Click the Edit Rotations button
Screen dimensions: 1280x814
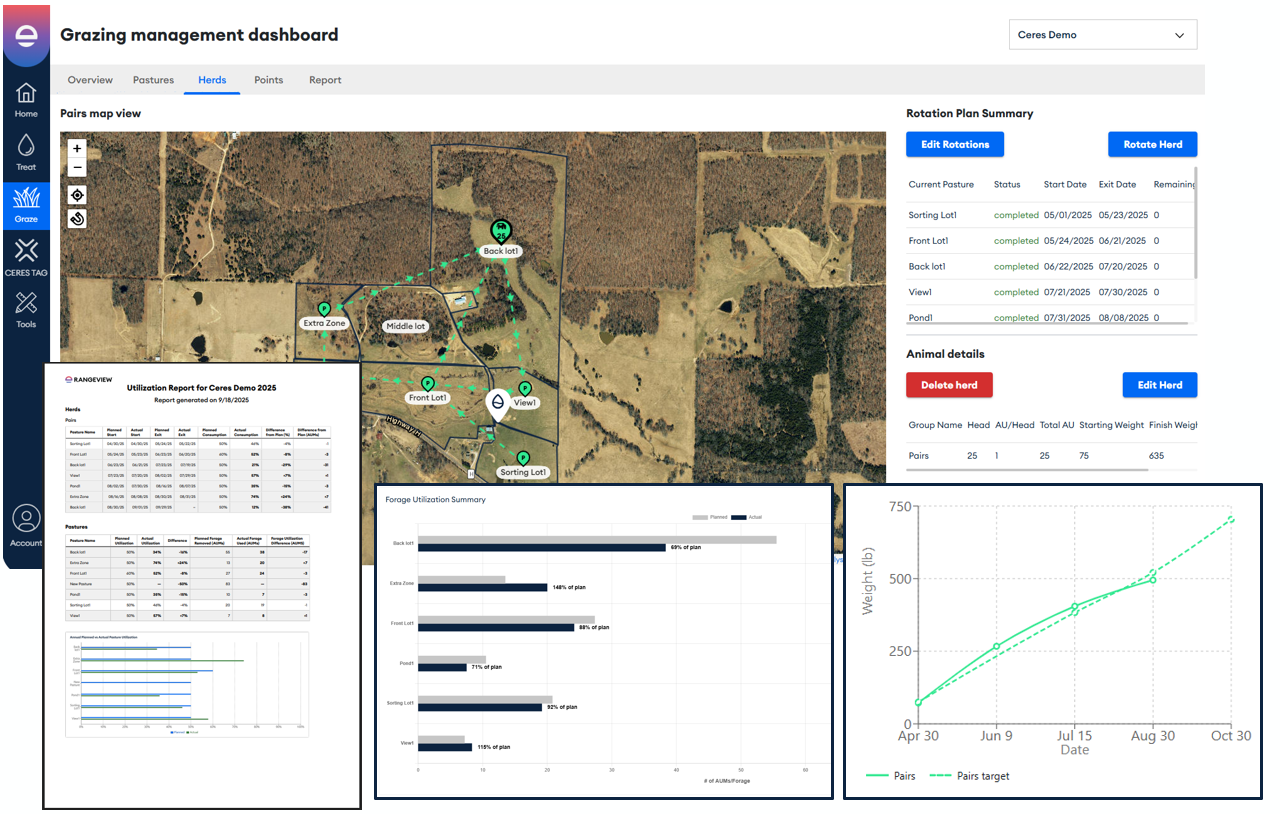(955, 144)
